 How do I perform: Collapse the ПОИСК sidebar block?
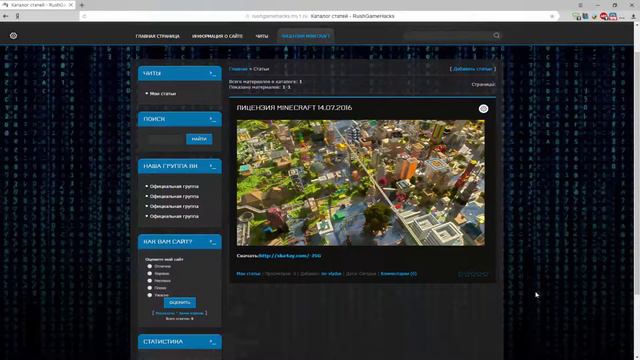pyautogui.click(x=213, y=119)
